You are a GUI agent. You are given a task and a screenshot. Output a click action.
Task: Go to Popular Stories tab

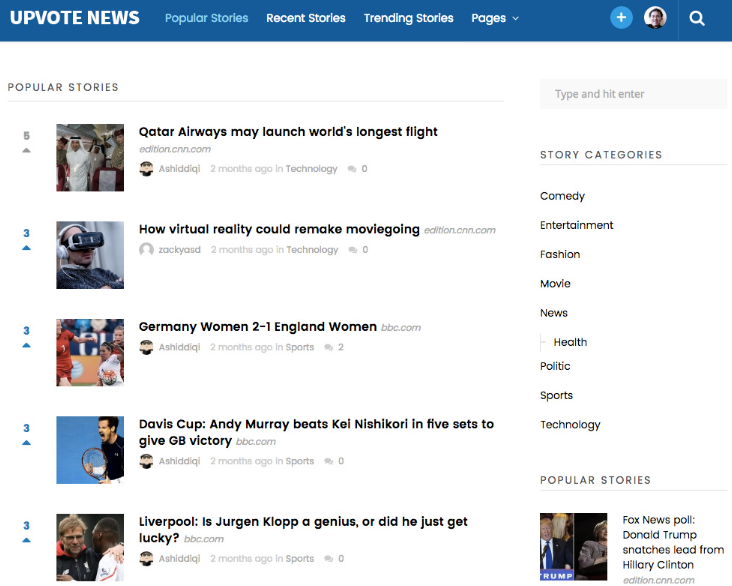206,18
